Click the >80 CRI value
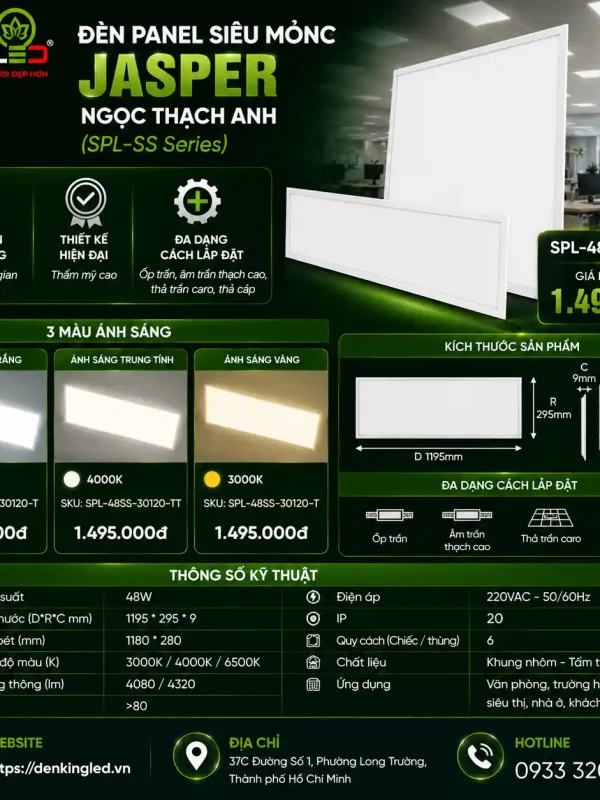Image resolution: width=600 pixels, height=800 pixels. pyautogui.click(x=136, y=706)
